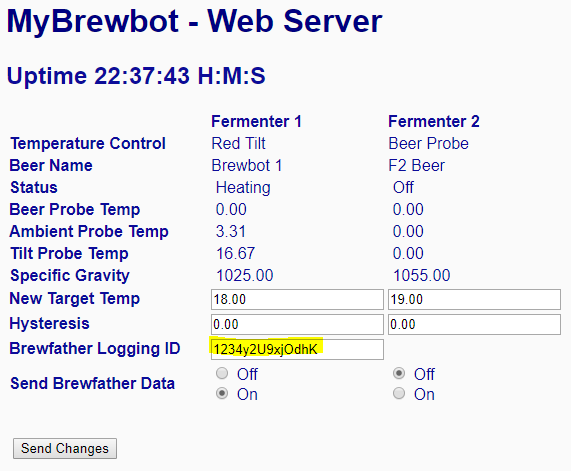Select Off radio for Fermenter 1 Brewfather data
Viewport: 571px width, 471px height.
222,373
